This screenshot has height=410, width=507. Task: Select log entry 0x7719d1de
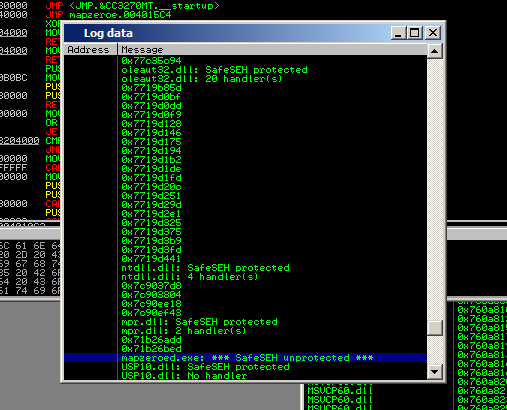click(151, 169)
